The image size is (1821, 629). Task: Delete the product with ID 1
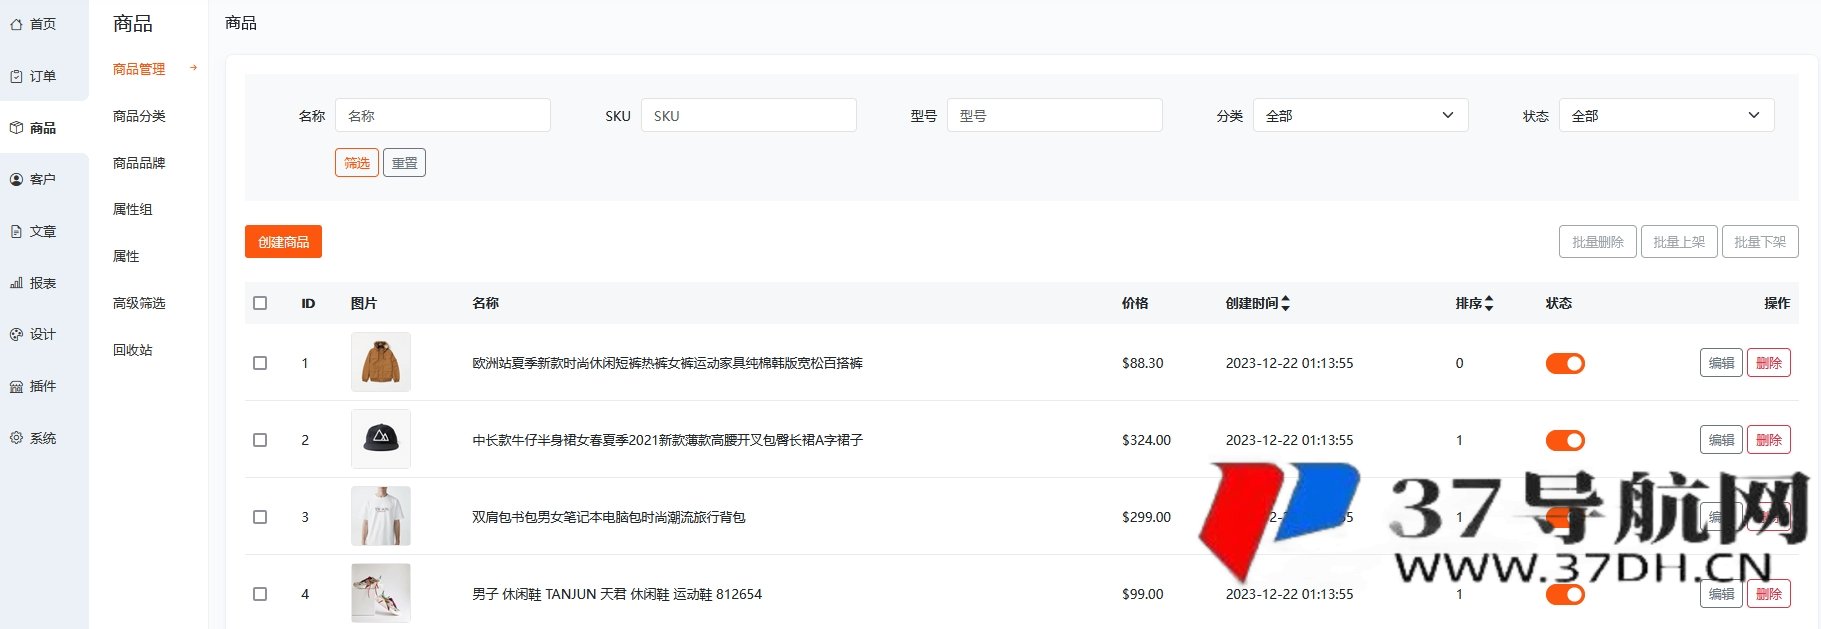[1769, 363]
